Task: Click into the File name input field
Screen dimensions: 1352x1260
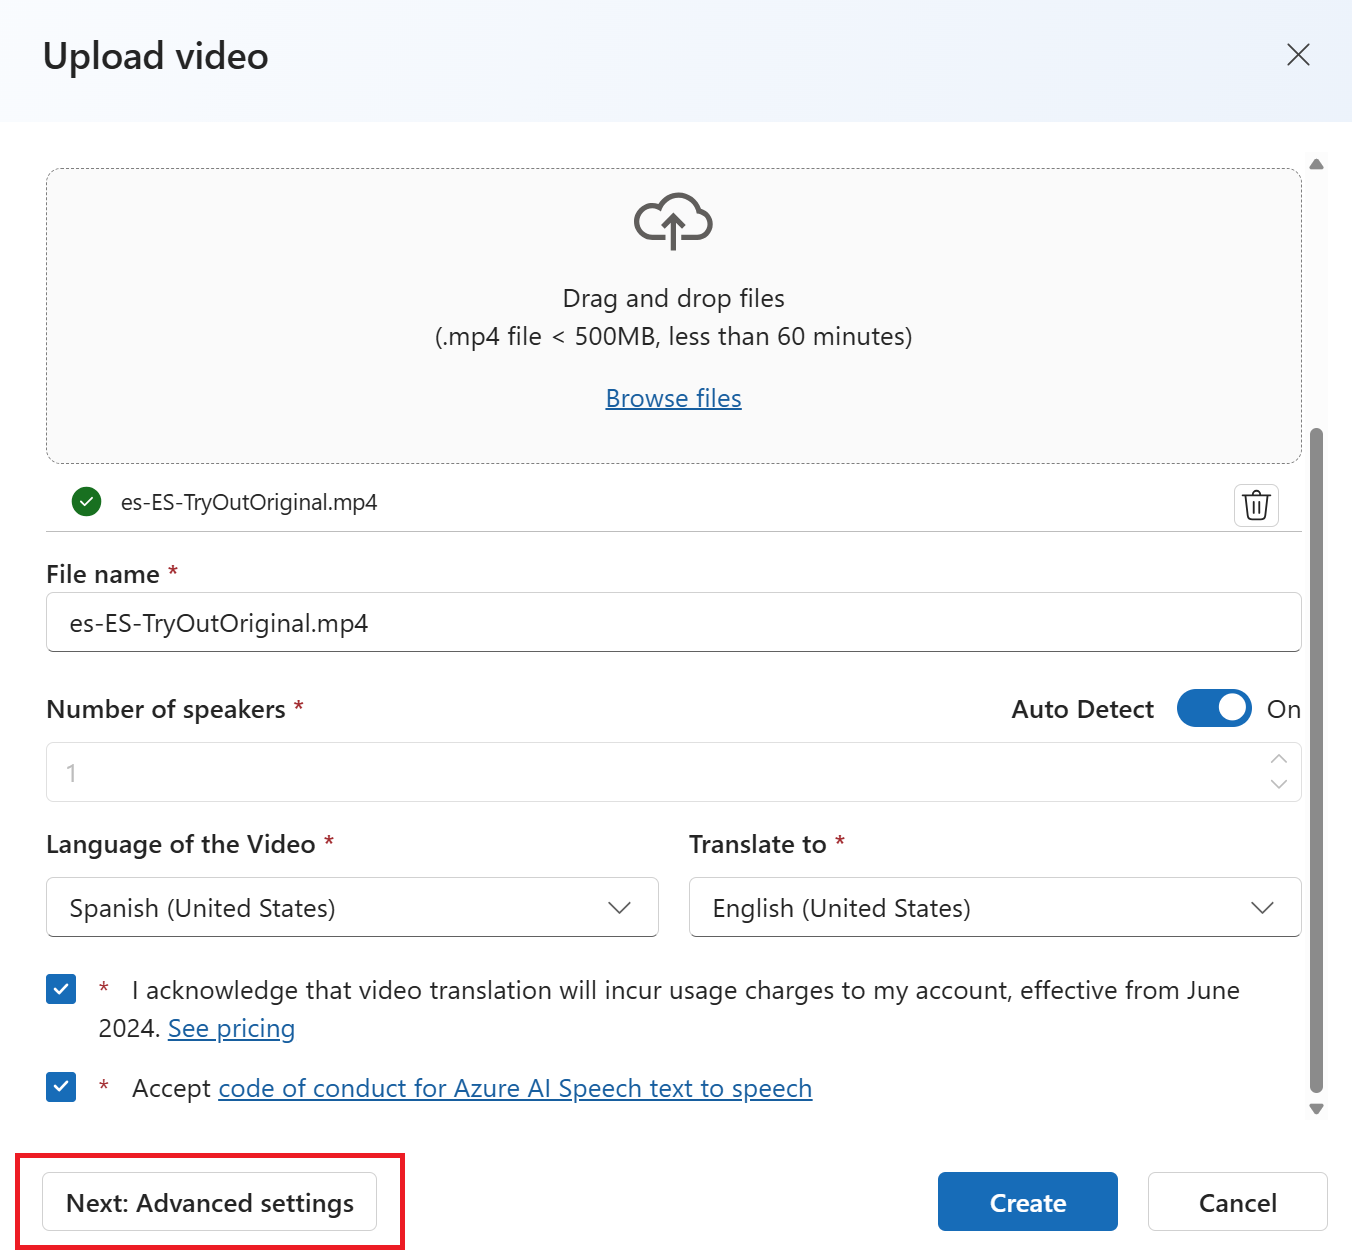Action: point(673,623)
